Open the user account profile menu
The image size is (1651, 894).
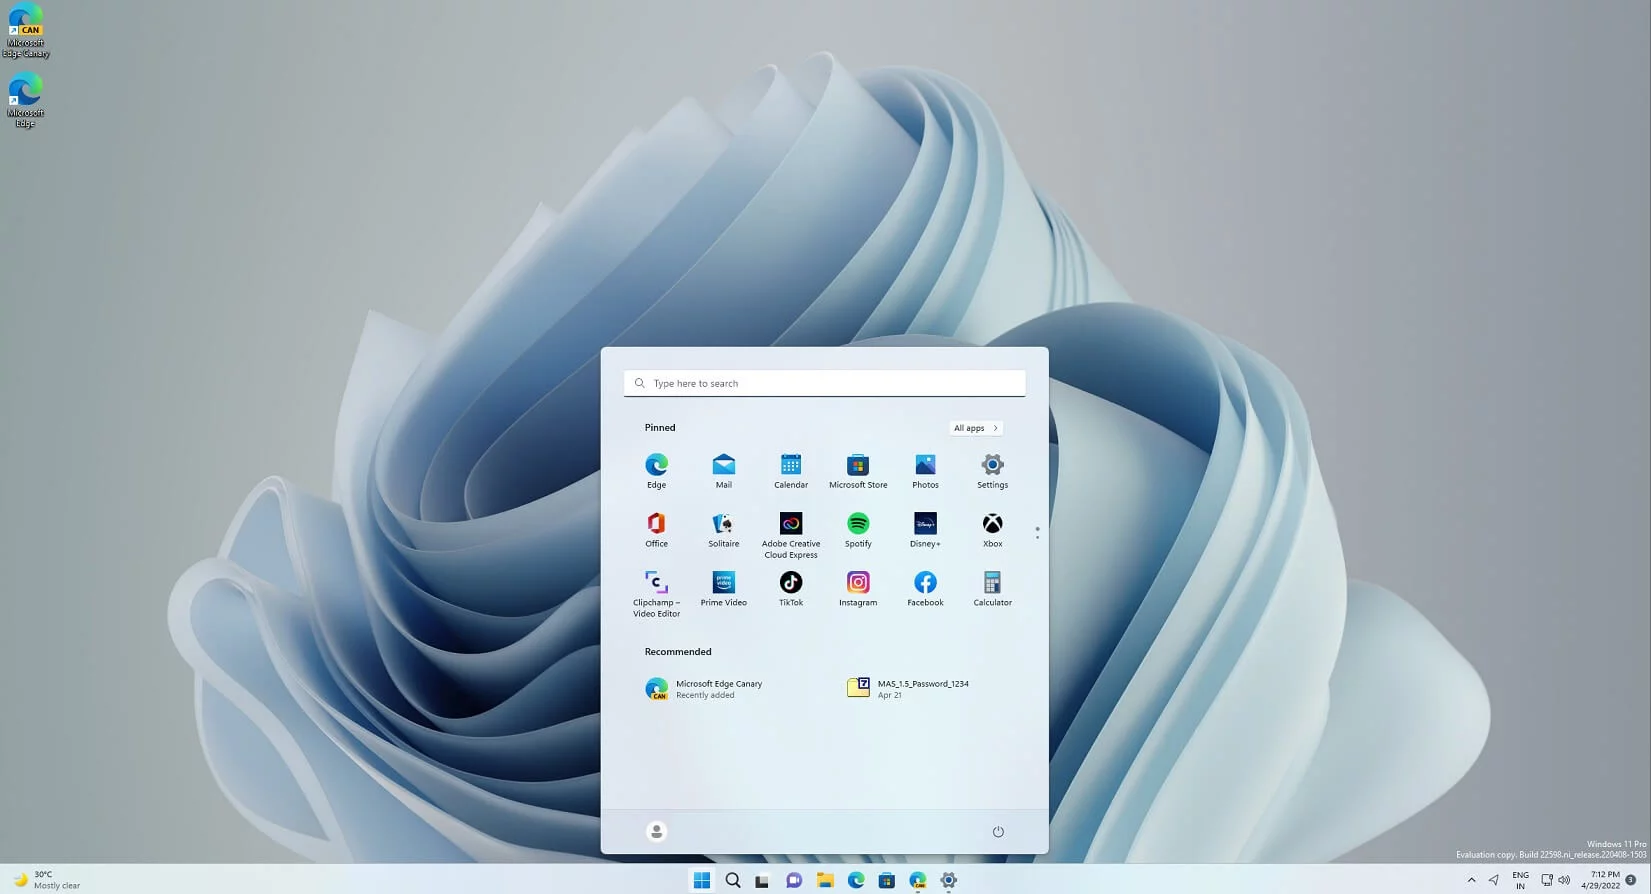point(656,832)
